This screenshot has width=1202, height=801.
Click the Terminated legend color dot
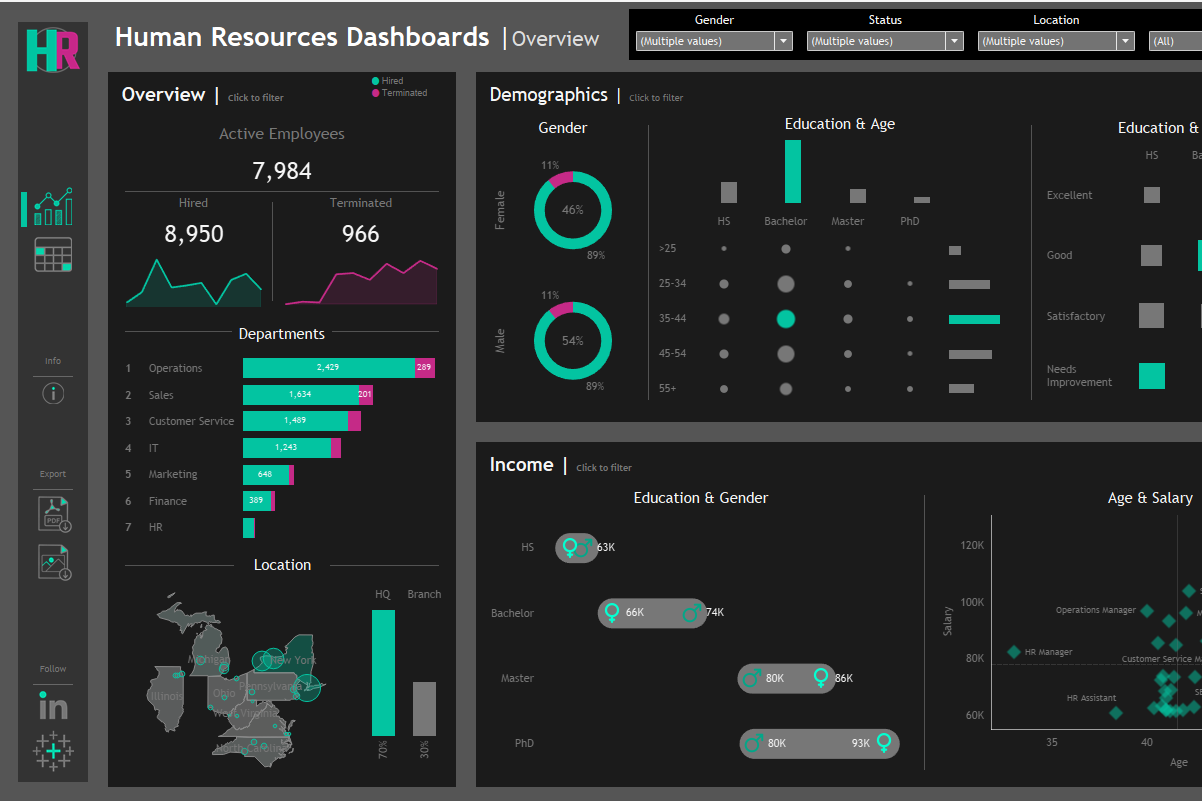376,93
